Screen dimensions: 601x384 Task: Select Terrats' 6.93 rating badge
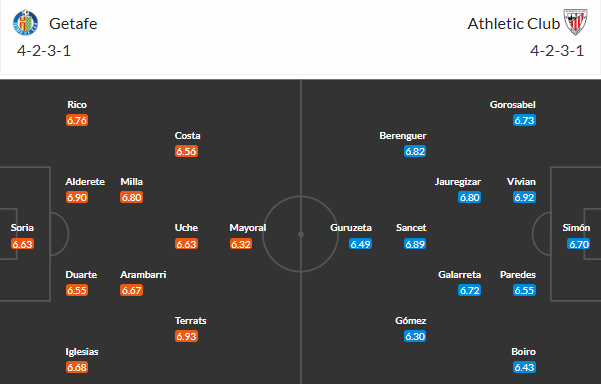click(186, 336)
